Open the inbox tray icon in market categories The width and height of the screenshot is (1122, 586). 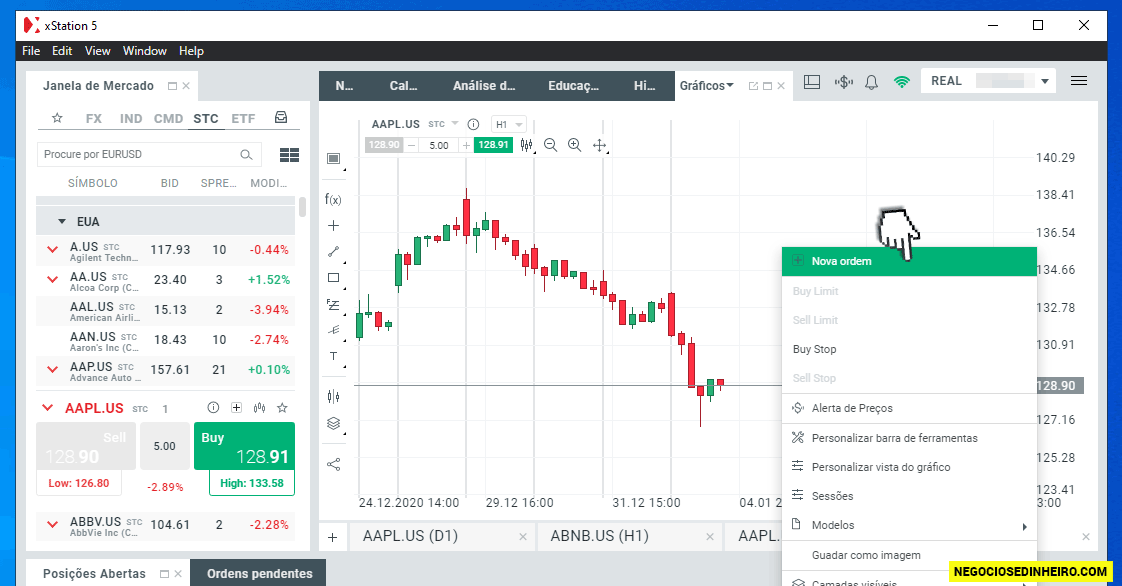(281, 117)
